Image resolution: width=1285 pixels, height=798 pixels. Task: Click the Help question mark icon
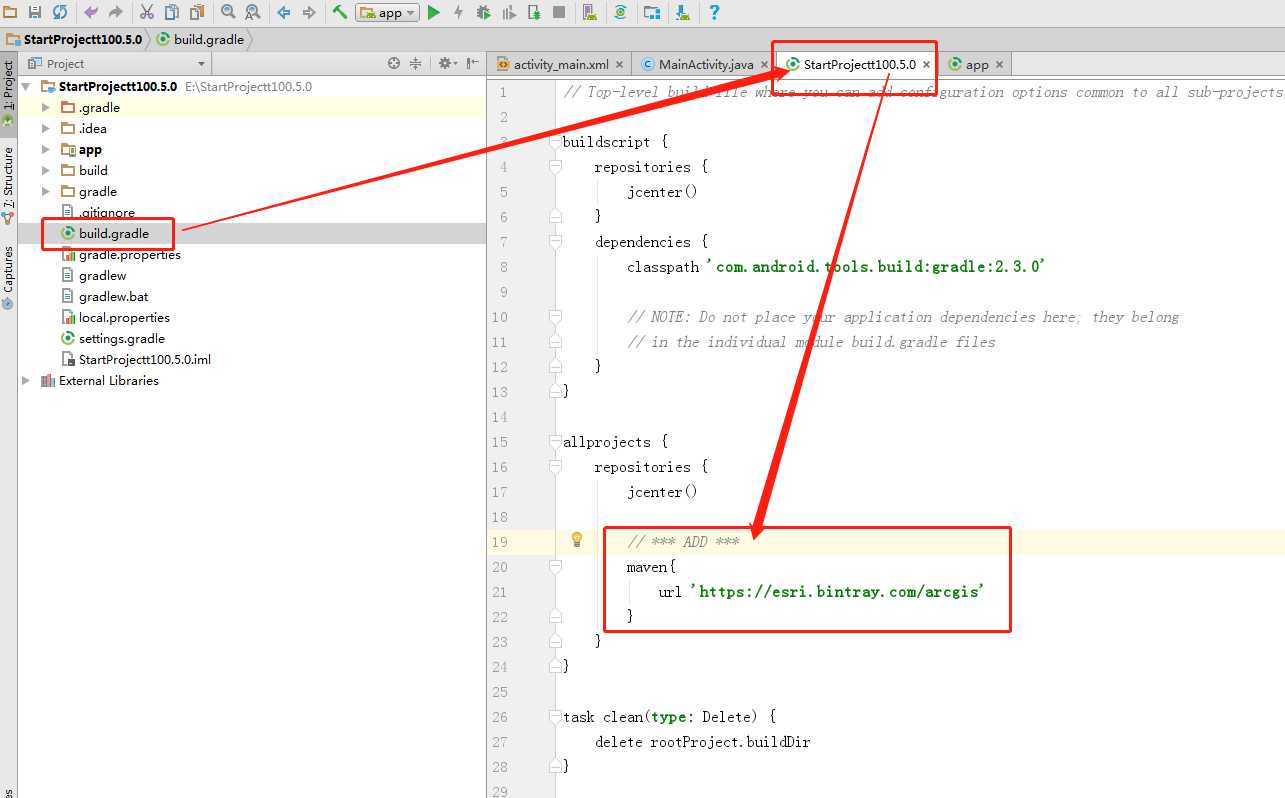[714, 12]
